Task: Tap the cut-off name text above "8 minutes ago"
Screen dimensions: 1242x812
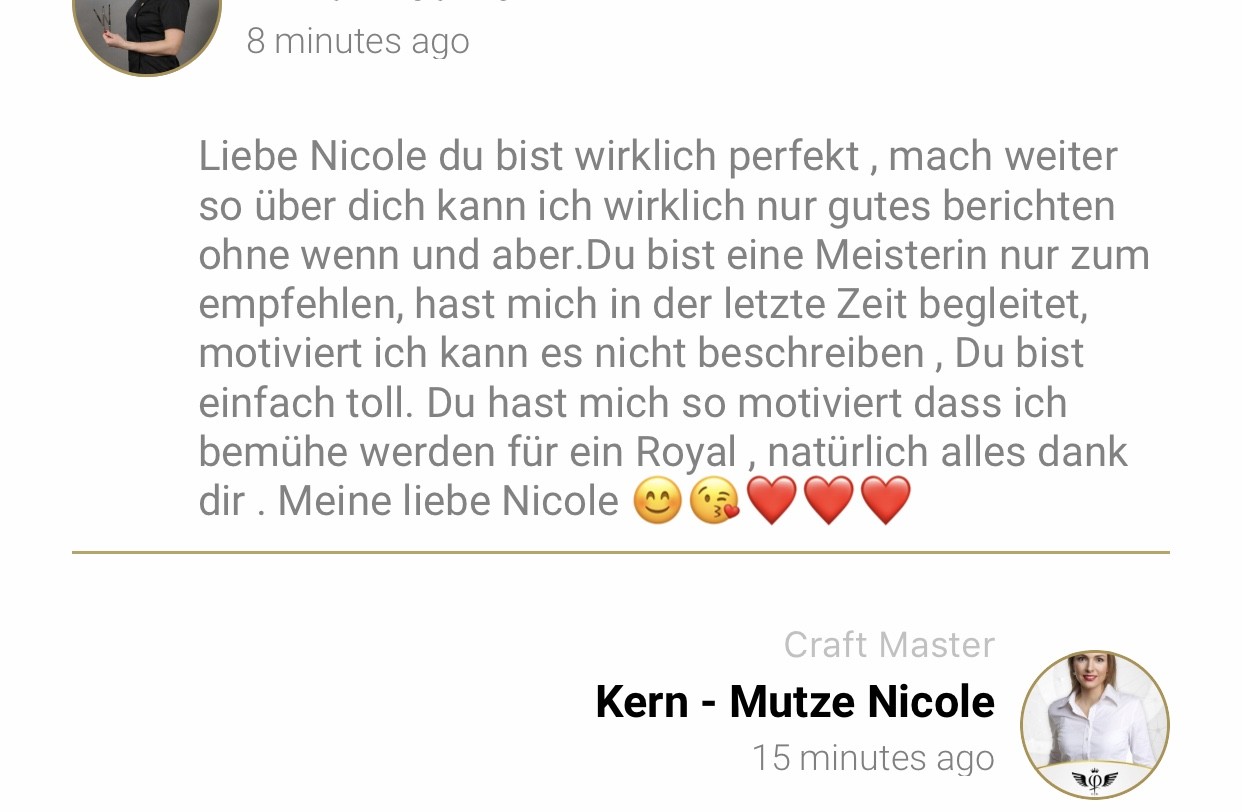Action: coord(380,3)
